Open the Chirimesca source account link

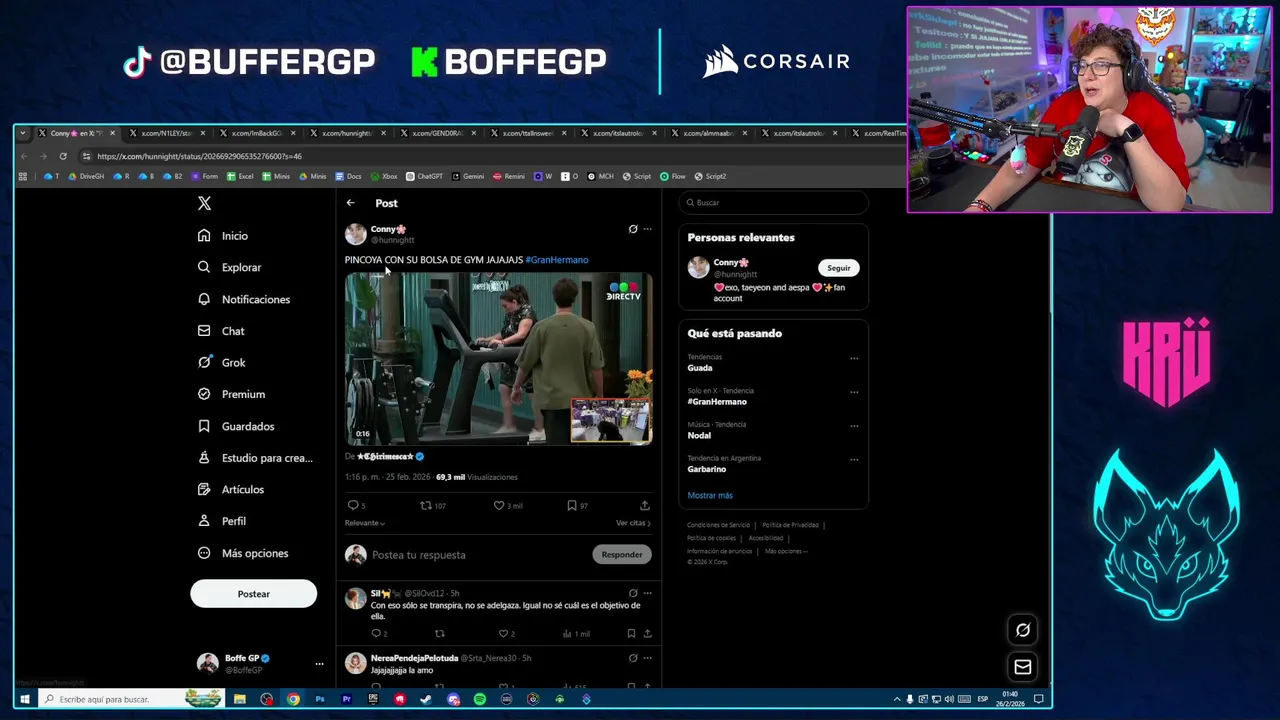point(390,456)
